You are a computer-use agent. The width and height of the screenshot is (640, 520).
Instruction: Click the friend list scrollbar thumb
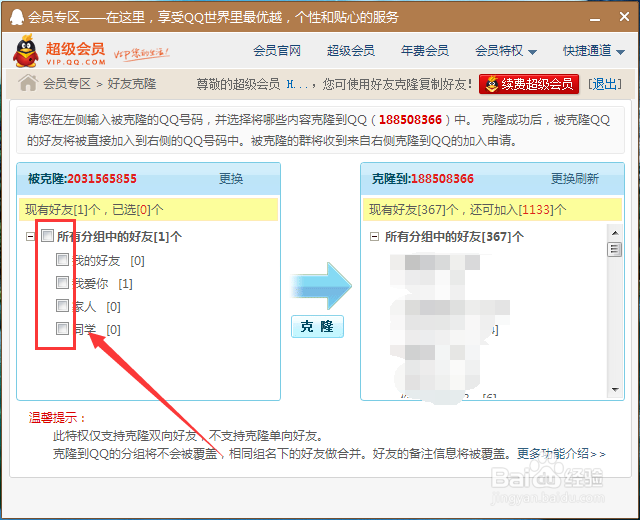click(615, 249)
